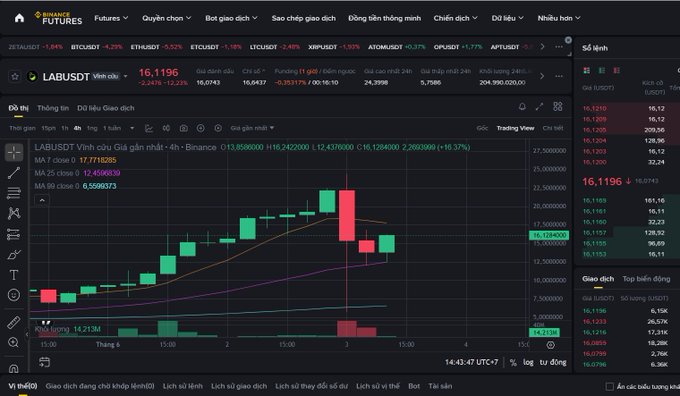Open 'Sao chép giao dịch' link
This screenshot has height=396, width=680.
tap(304, 18)
